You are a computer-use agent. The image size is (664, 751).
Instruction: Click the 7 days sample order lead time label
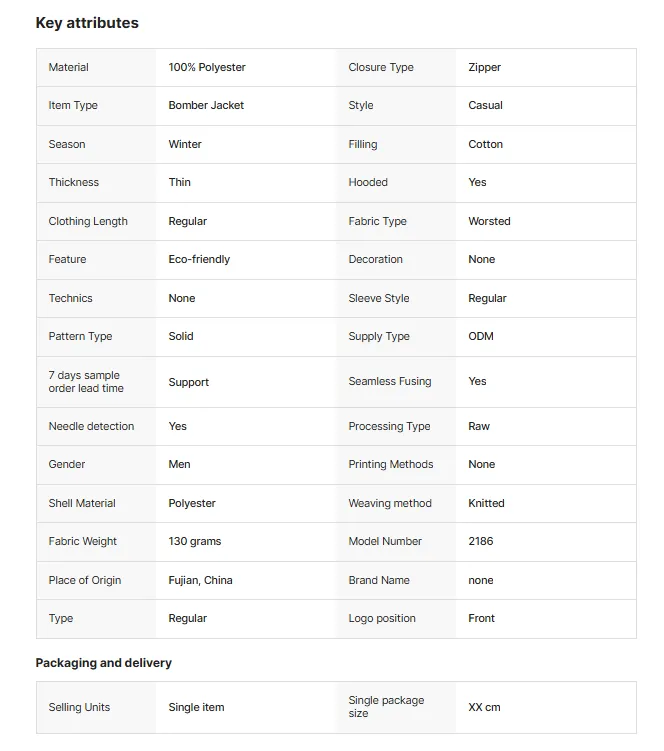pyautogui.click(x=86, y=382)
